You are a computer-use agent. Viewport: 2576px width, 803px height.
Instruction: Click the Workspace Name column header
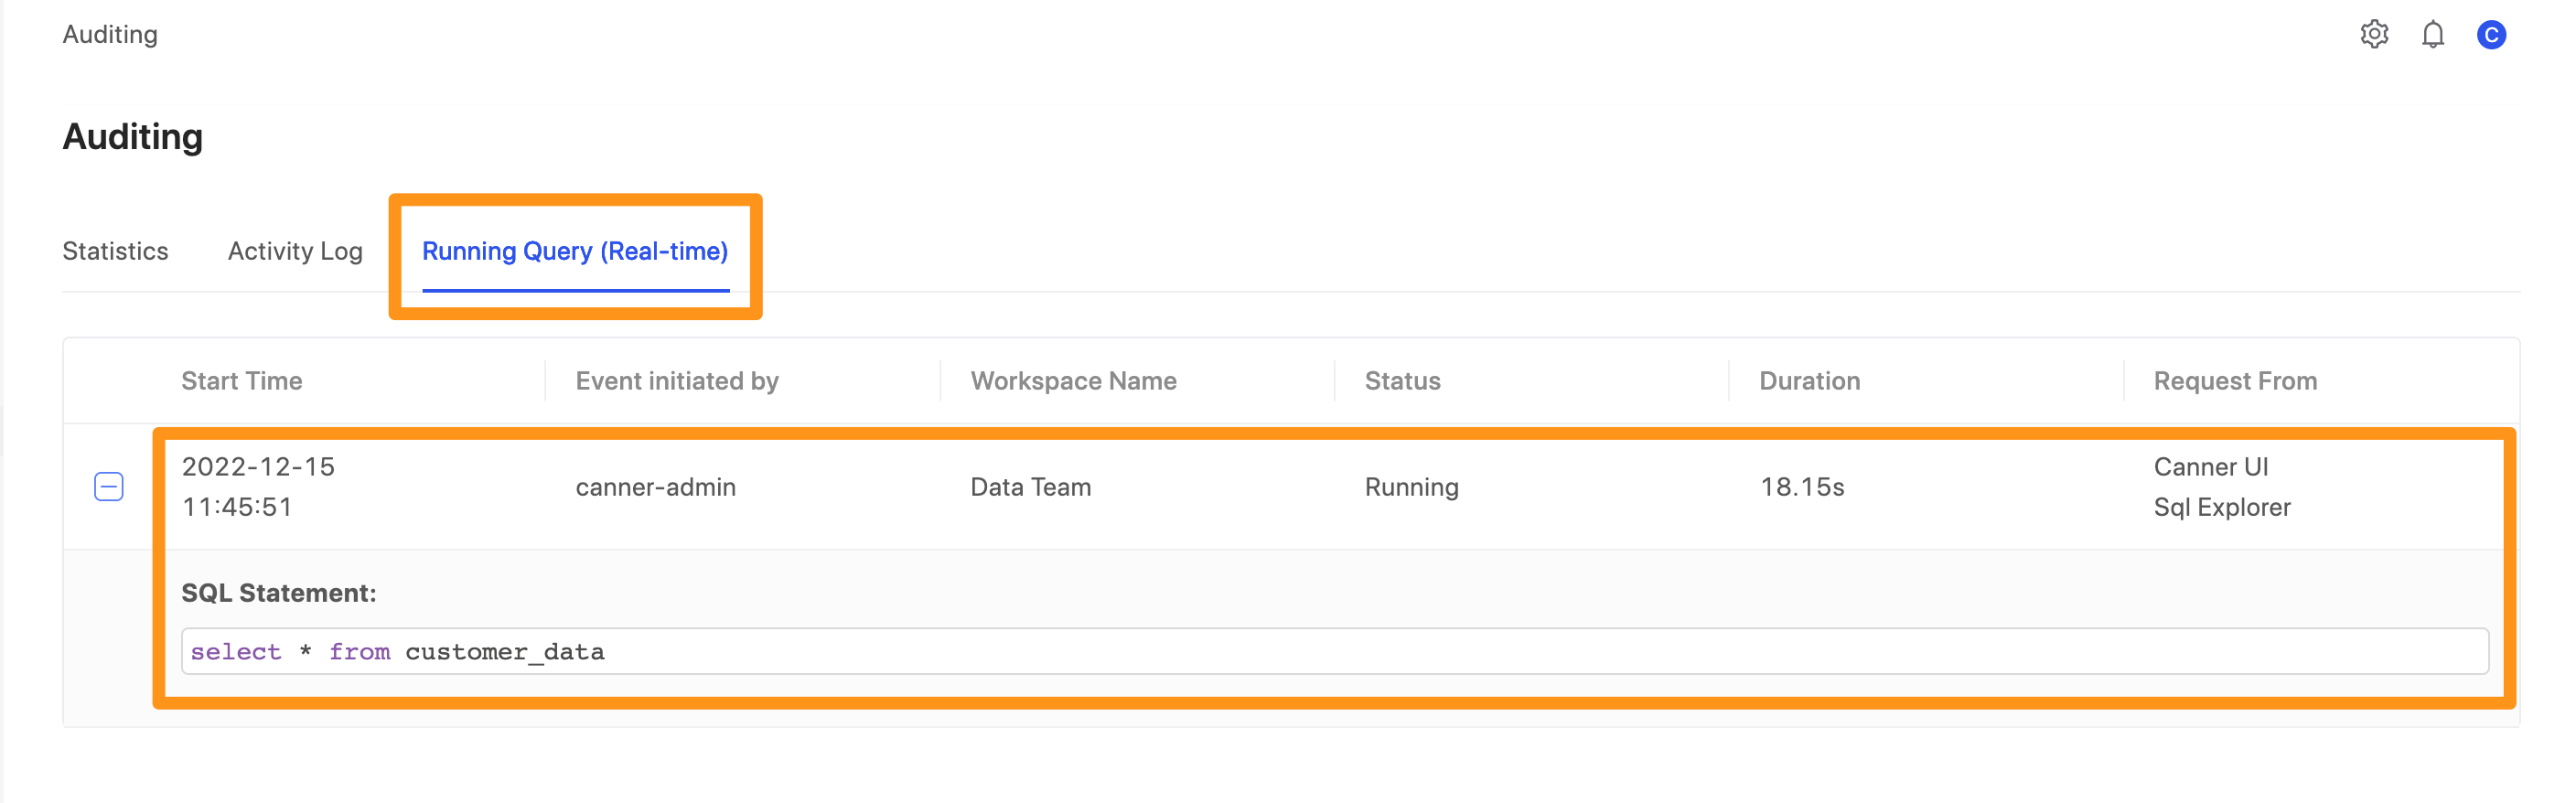pos(1073,381)
